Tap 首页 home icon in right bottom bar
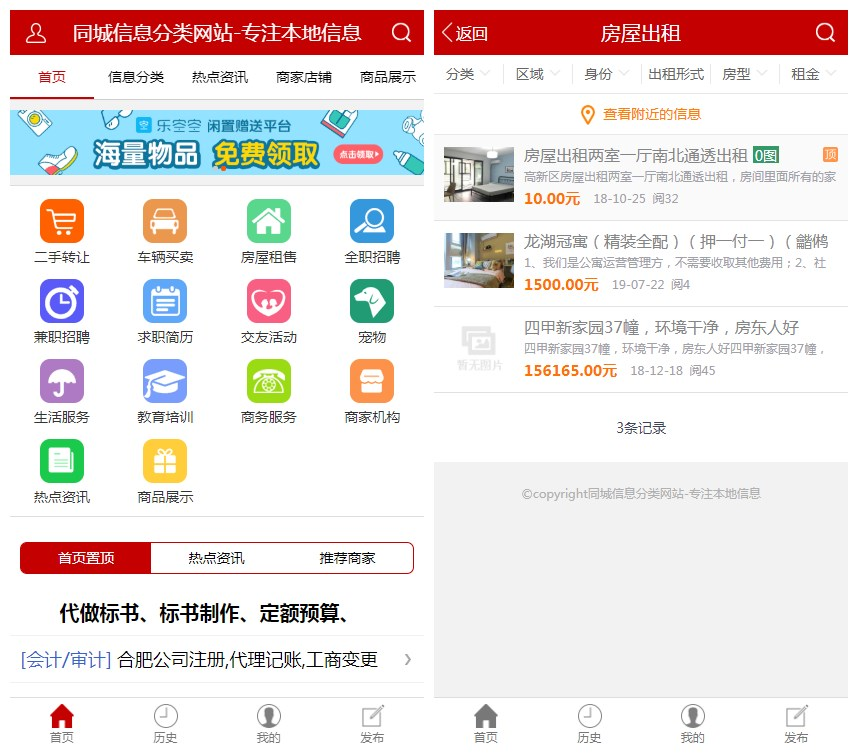Image resolution: width=858 pixels, height=756 pixels. point(486,716)
